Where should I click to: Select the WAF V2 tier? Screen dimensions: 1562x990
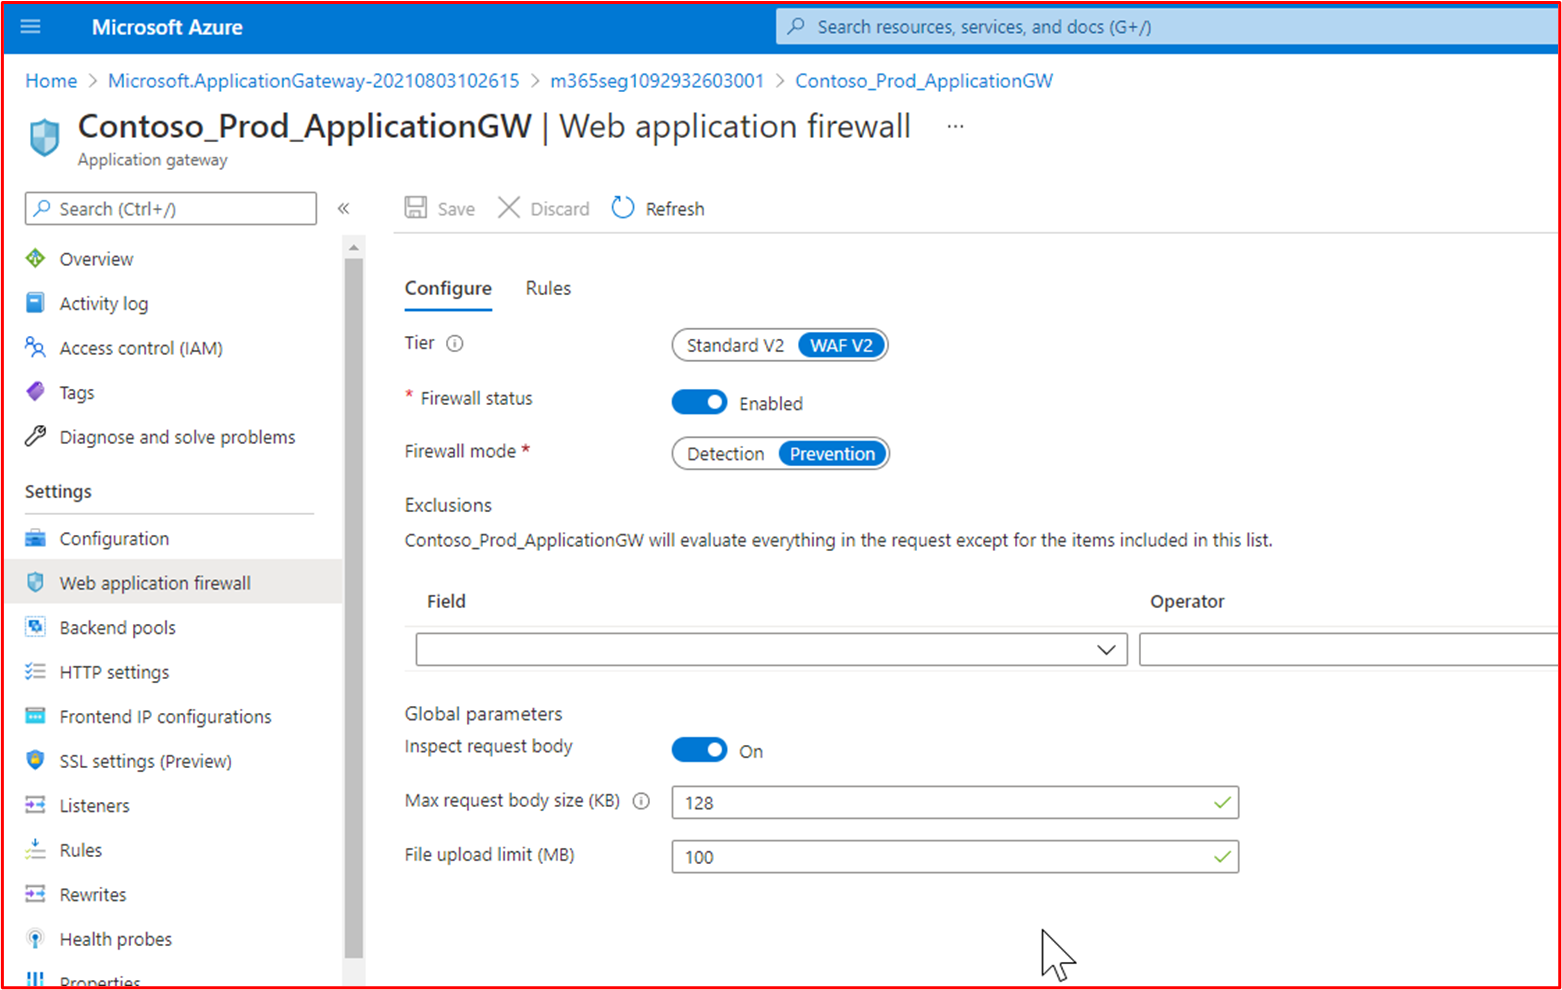[841, 345]
